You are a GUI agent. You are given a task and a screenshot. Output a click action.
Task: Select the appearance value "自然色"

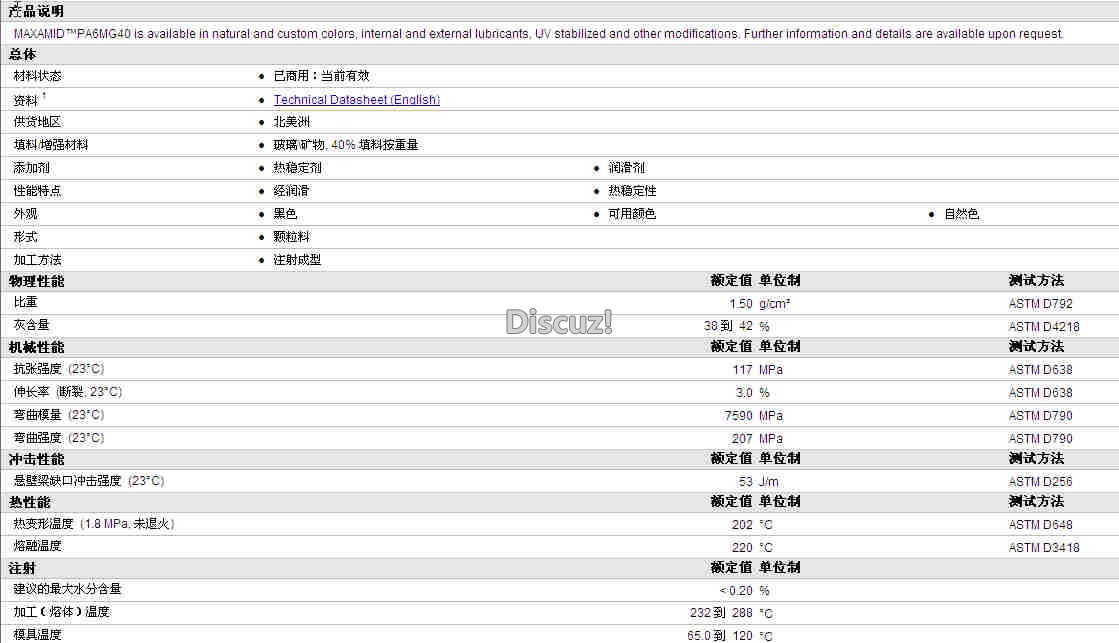(962, 213)
